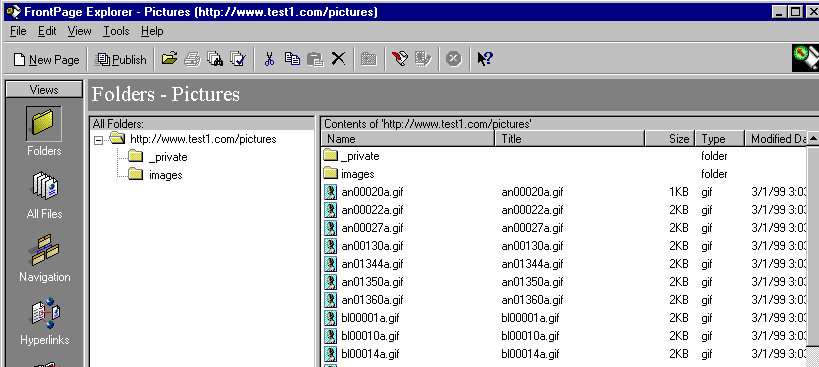Viewport: 819px width, 367px height.
Task: Minimize the FrontPage Explorer window
Action: (x=780, y=11)
